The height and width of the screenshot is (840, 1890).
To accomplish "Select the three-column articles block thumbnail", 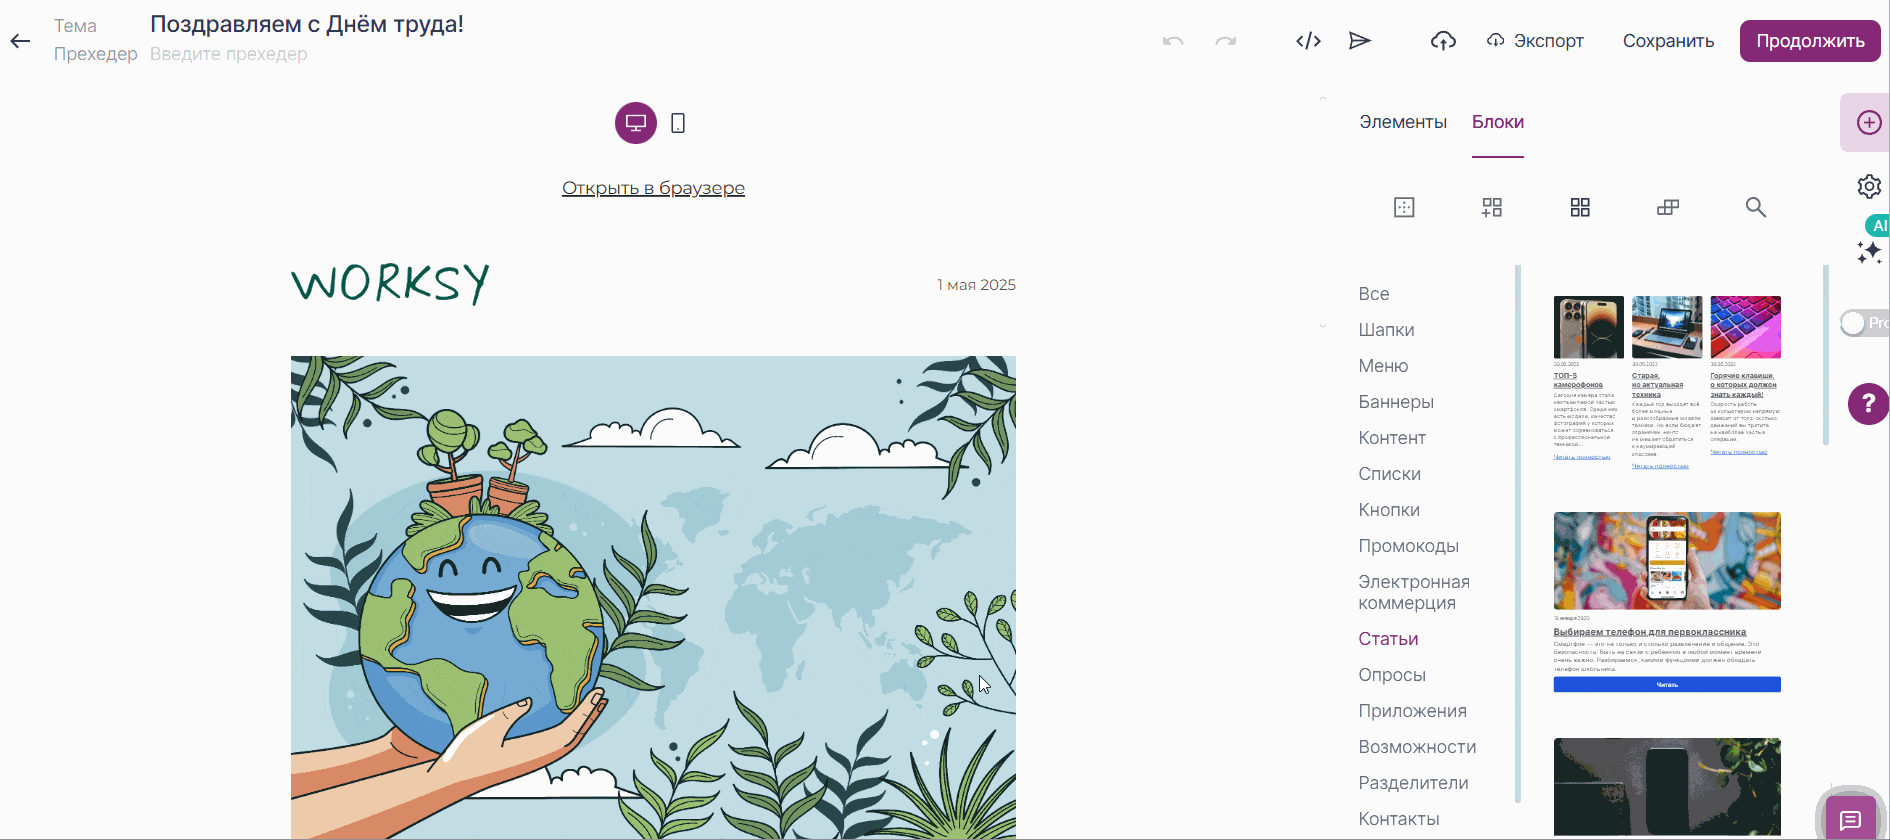I will 1666,382.
